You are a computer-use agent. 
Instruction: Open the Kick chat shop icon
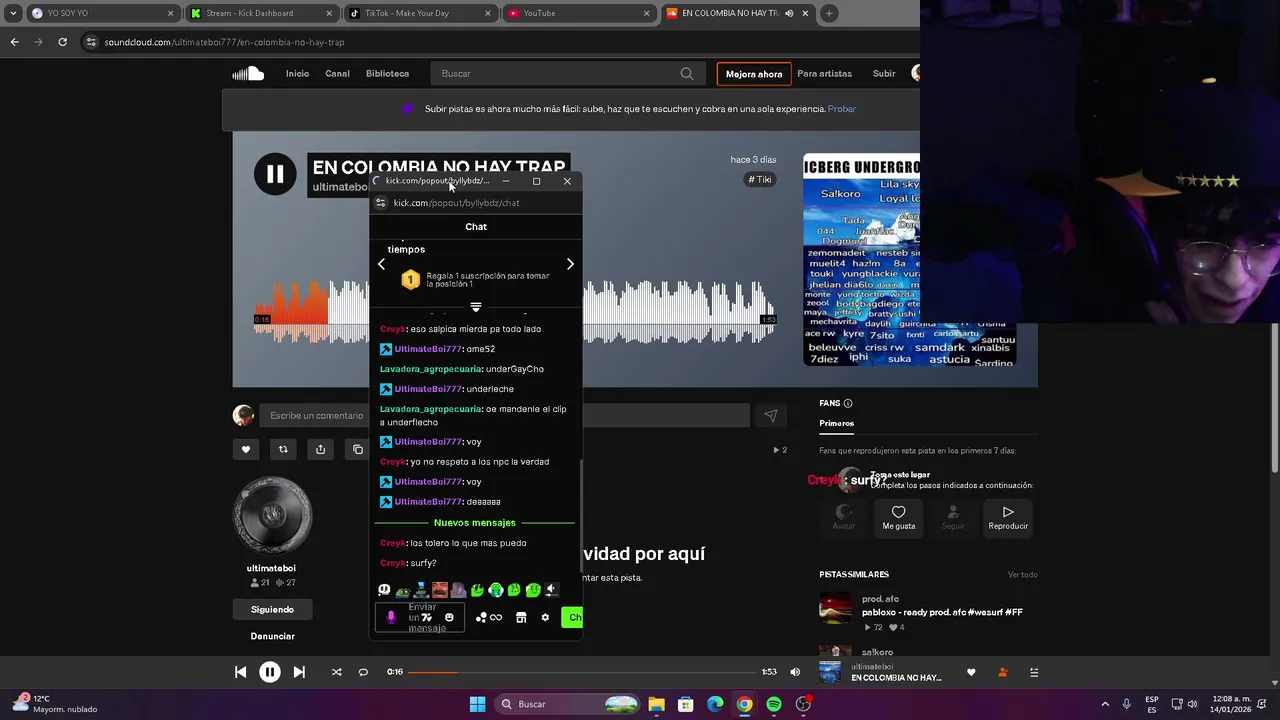pyautogui.click(x=521, y=617)
